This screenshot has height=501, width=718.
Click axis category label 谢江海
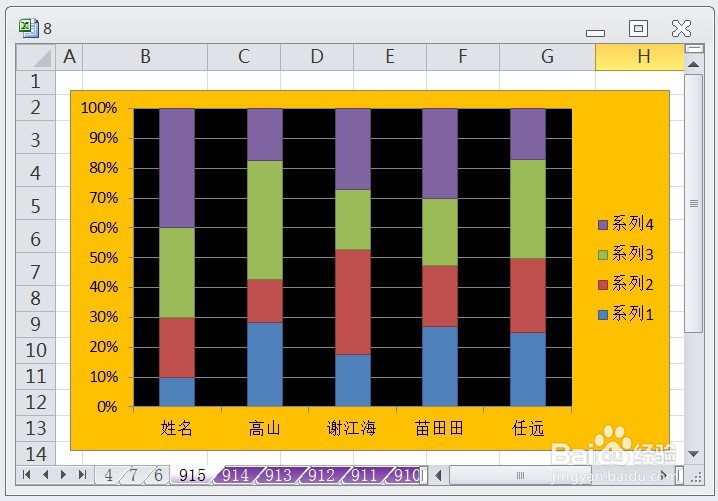point(352,428)
